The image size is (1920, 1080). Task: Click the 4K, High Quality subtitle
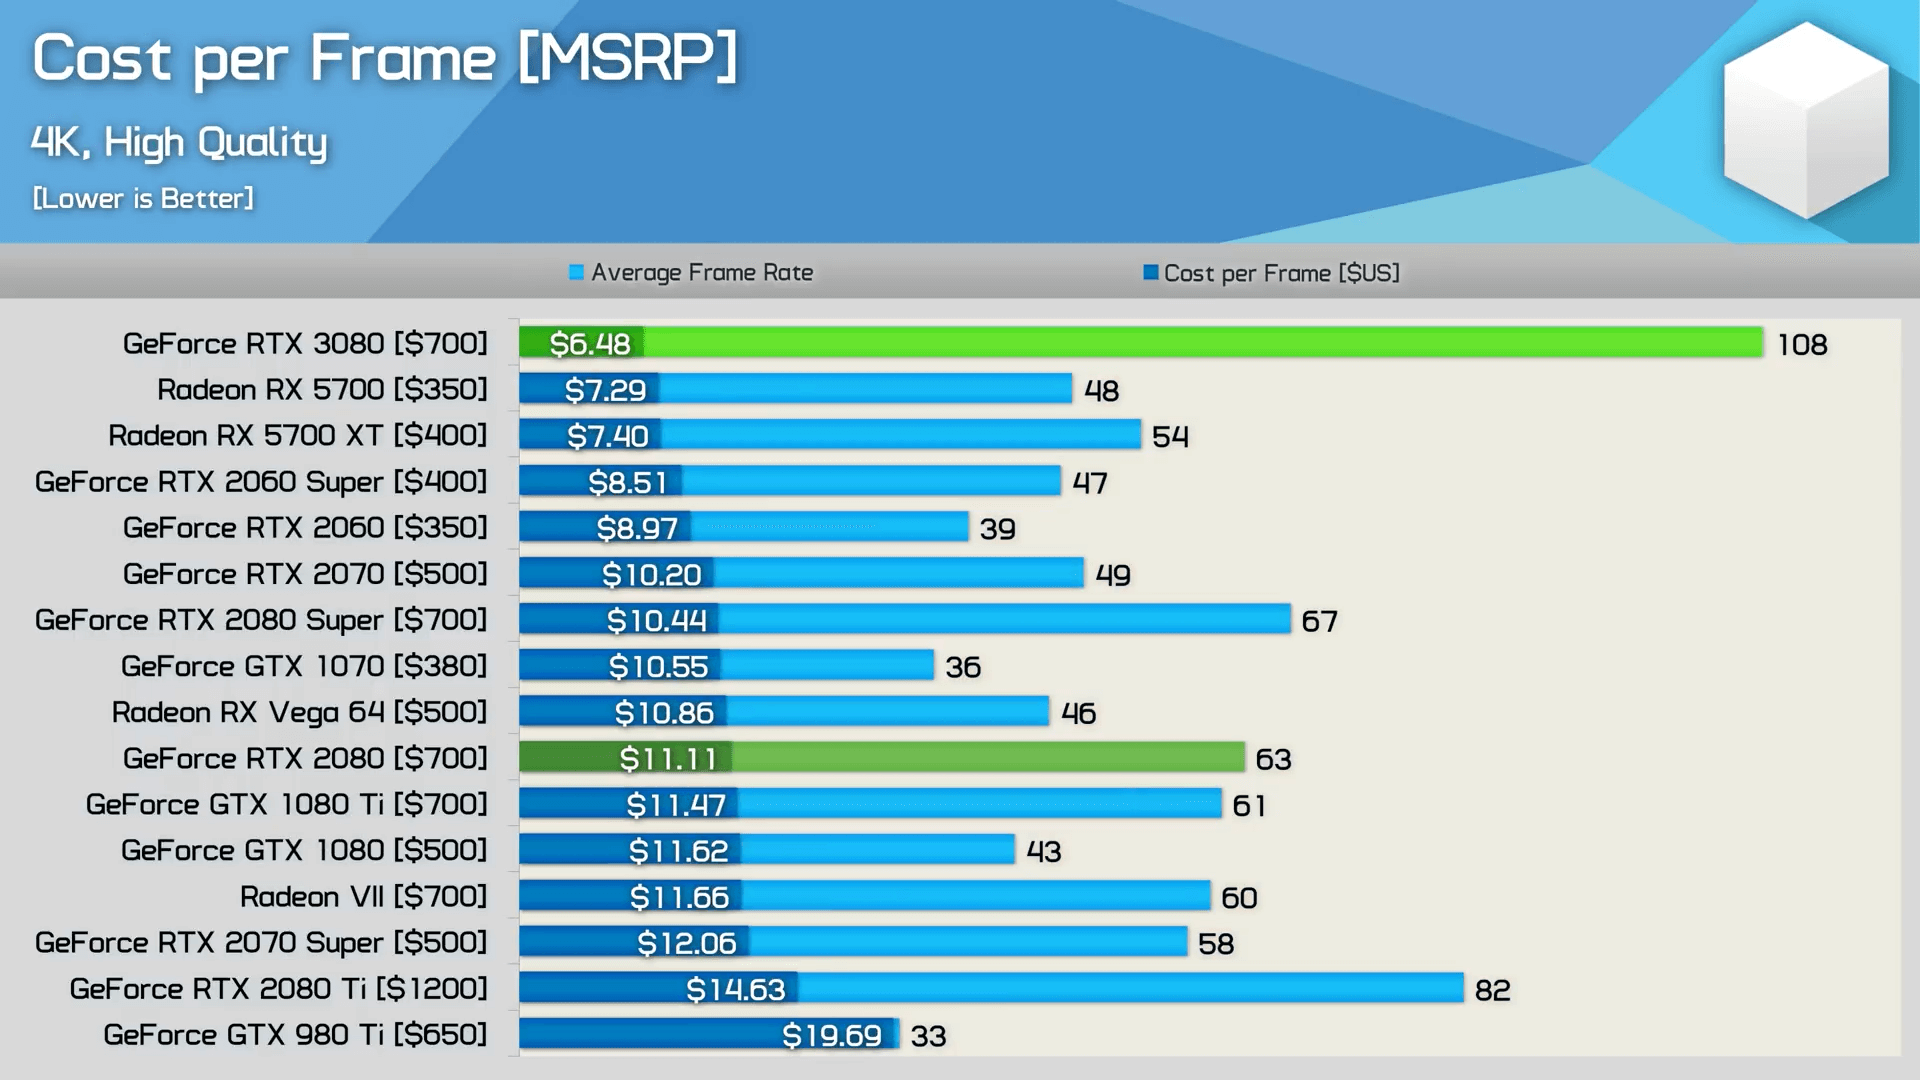179,142
